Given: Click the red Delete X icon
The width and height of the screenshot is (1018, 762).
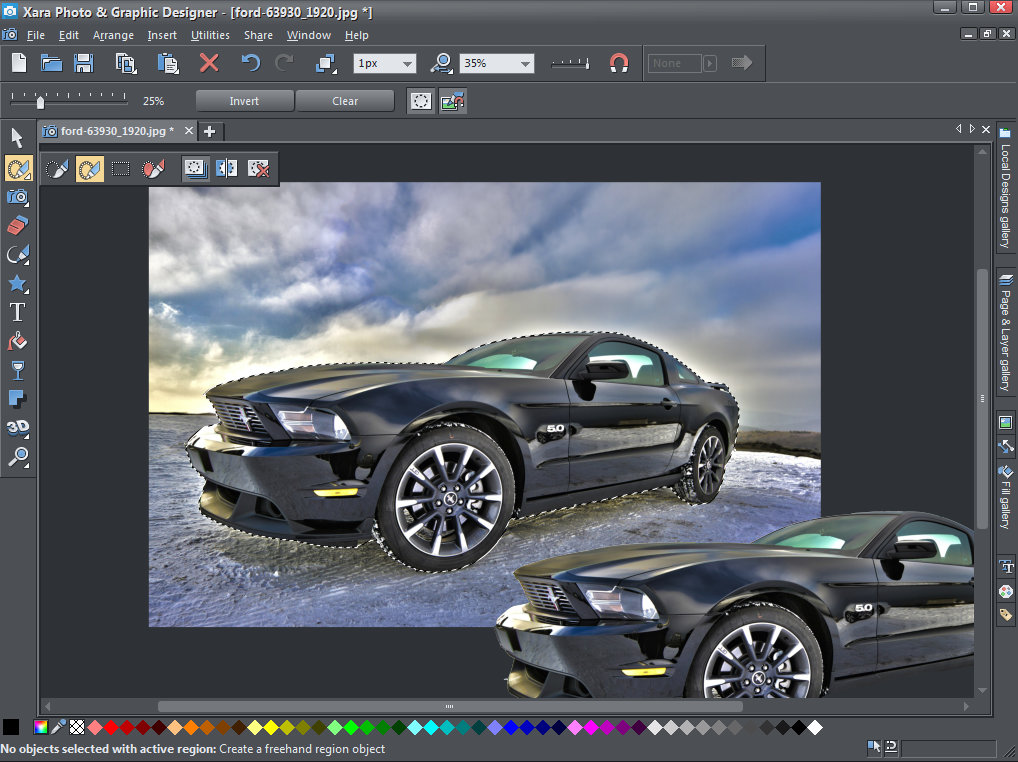Looking at the screenshot, I should coord(209,63).
